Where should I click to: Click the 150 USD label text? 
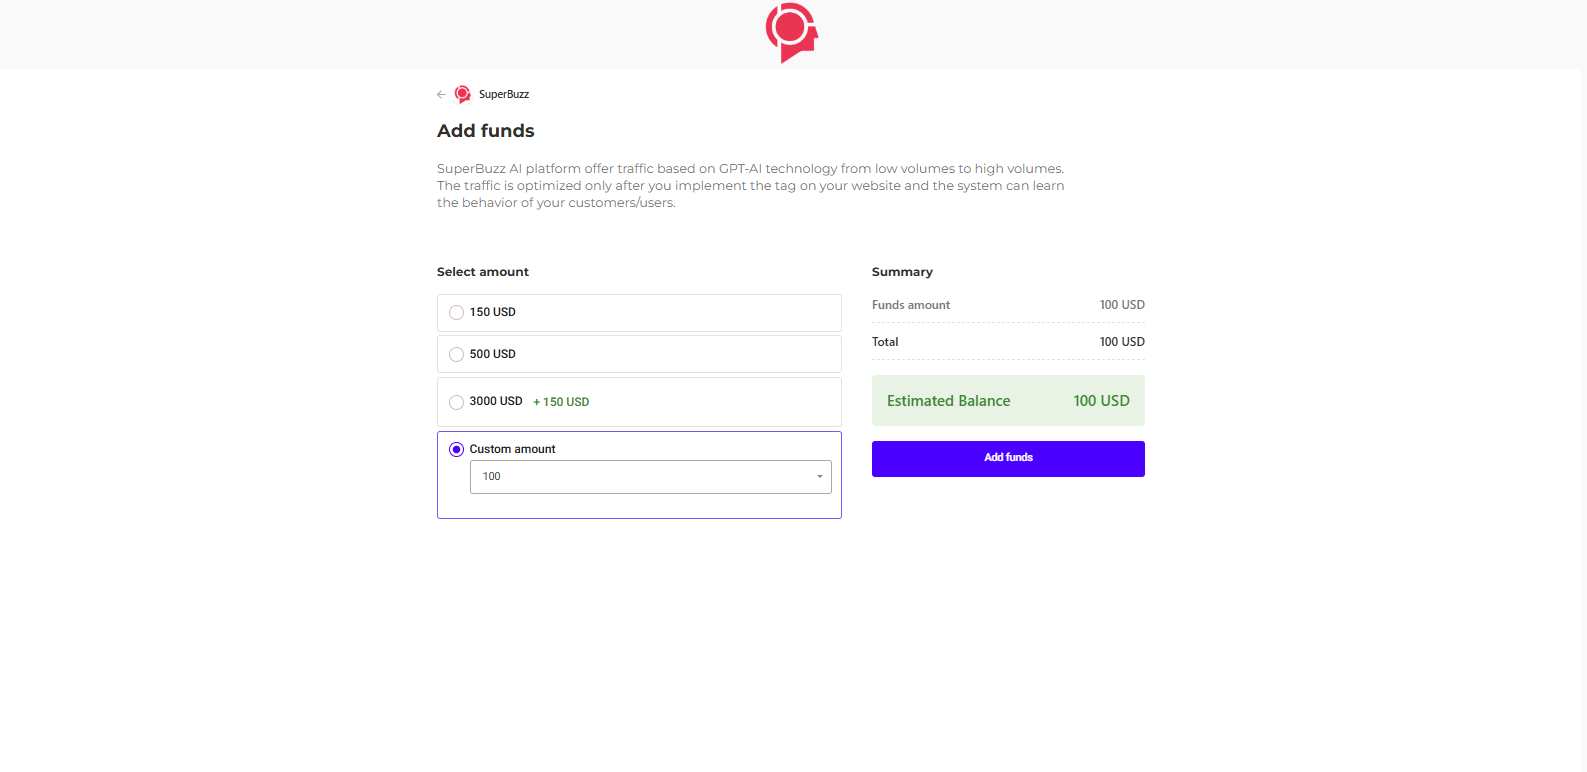[493, 312]
